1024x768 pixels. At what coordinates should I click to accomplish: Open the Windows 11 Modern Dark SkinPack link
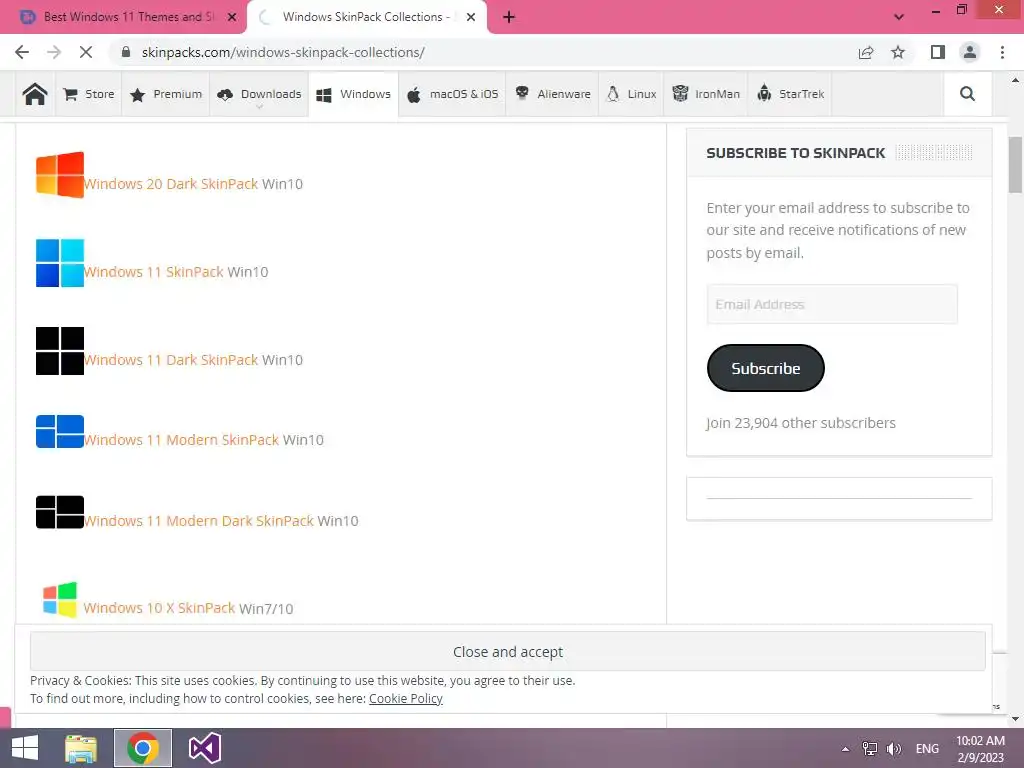pos(199,520)
